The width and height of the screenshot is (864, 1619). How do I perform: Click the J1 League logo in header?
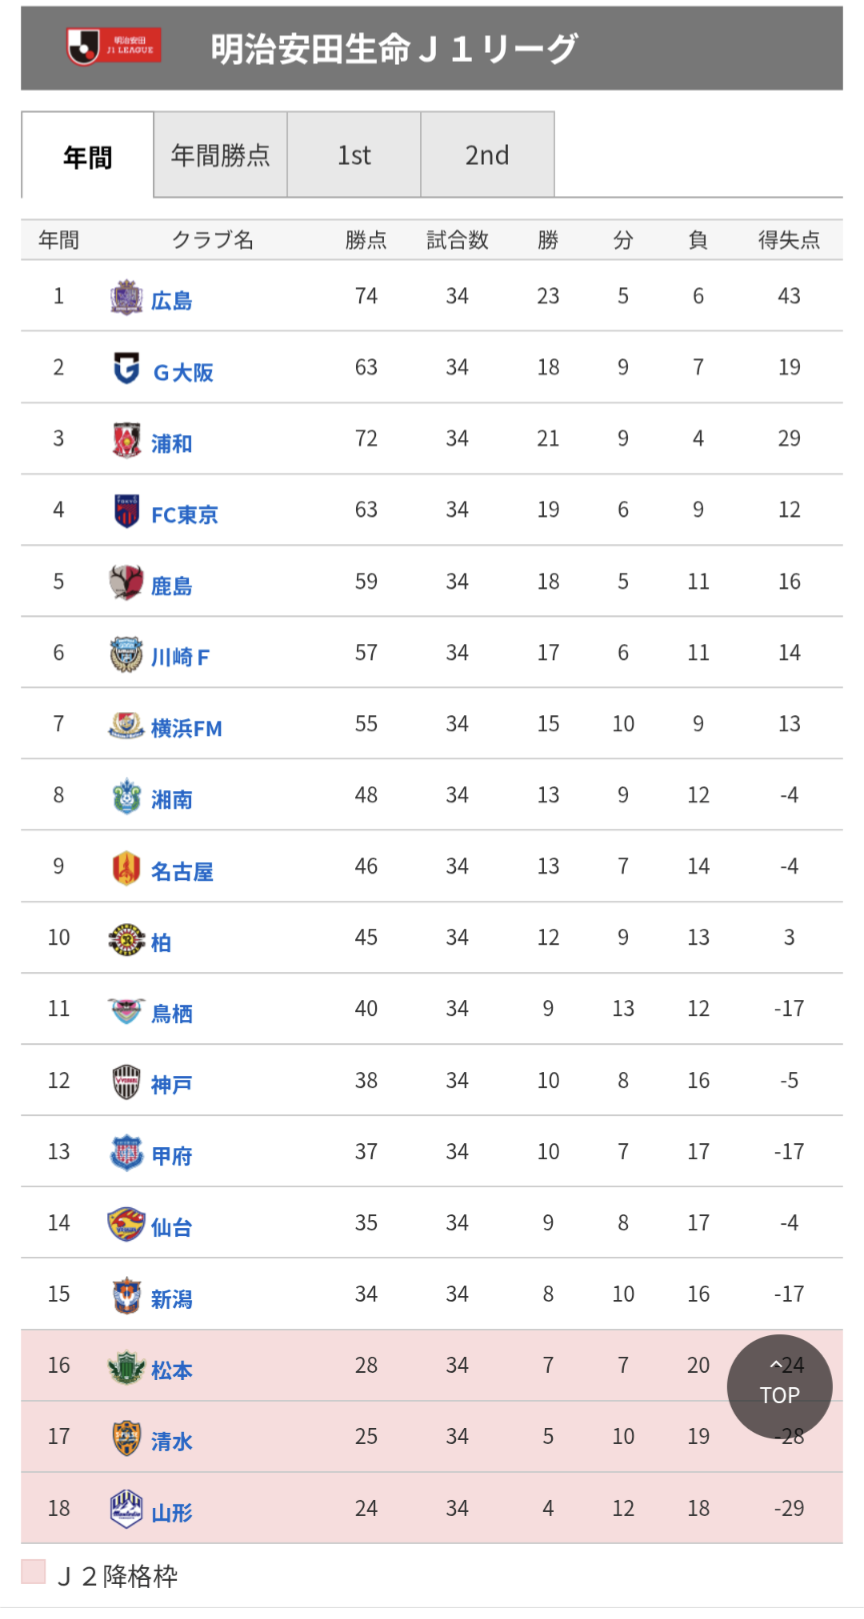point(113,46)
